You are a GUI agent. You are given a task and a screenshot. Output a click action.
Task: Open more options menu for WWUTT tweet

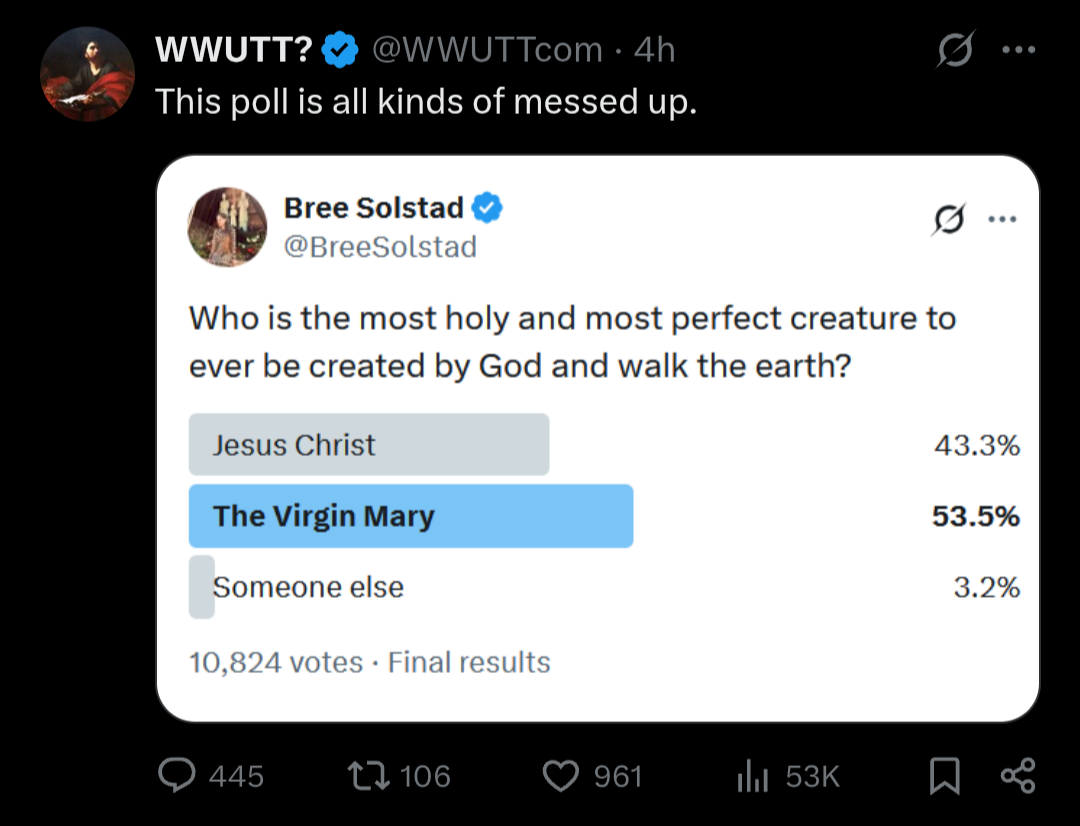1018,50
